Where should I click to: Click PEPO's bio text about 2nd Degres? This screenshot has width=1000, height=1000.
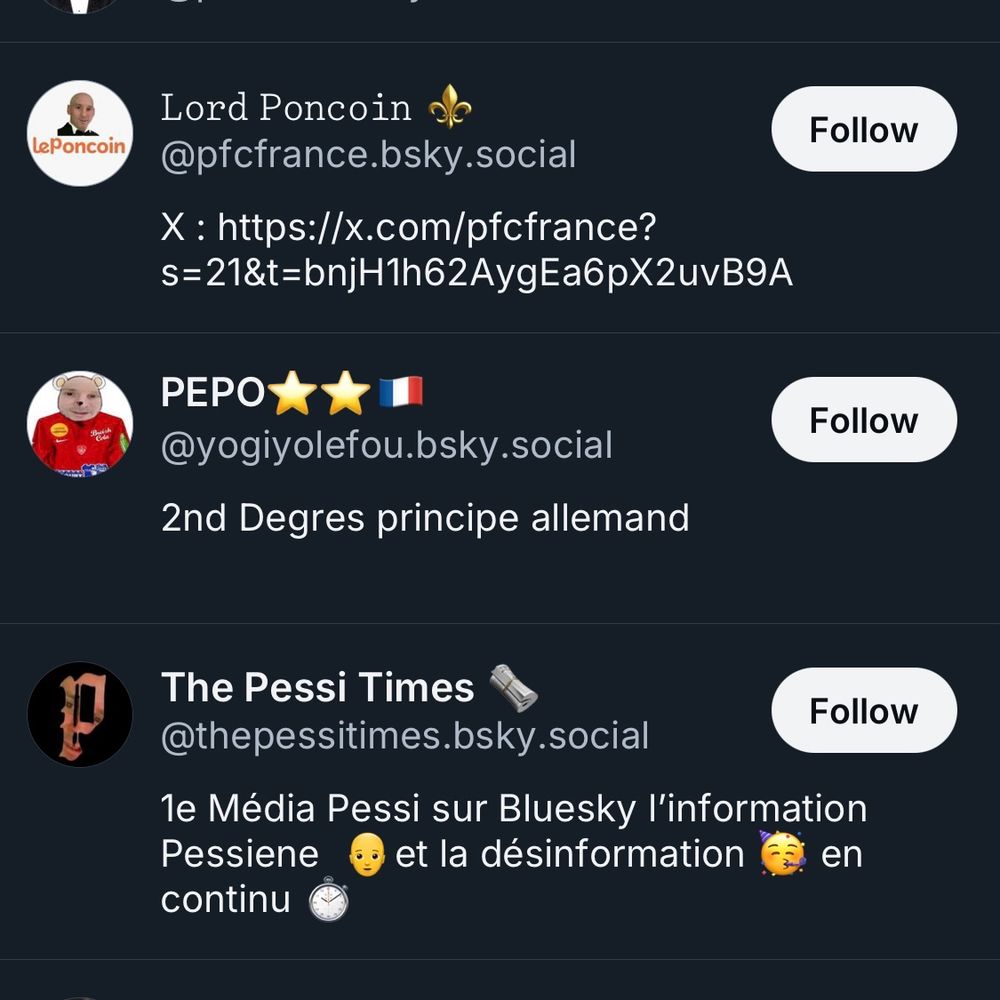pyautogui.click(x=425, y=518)
